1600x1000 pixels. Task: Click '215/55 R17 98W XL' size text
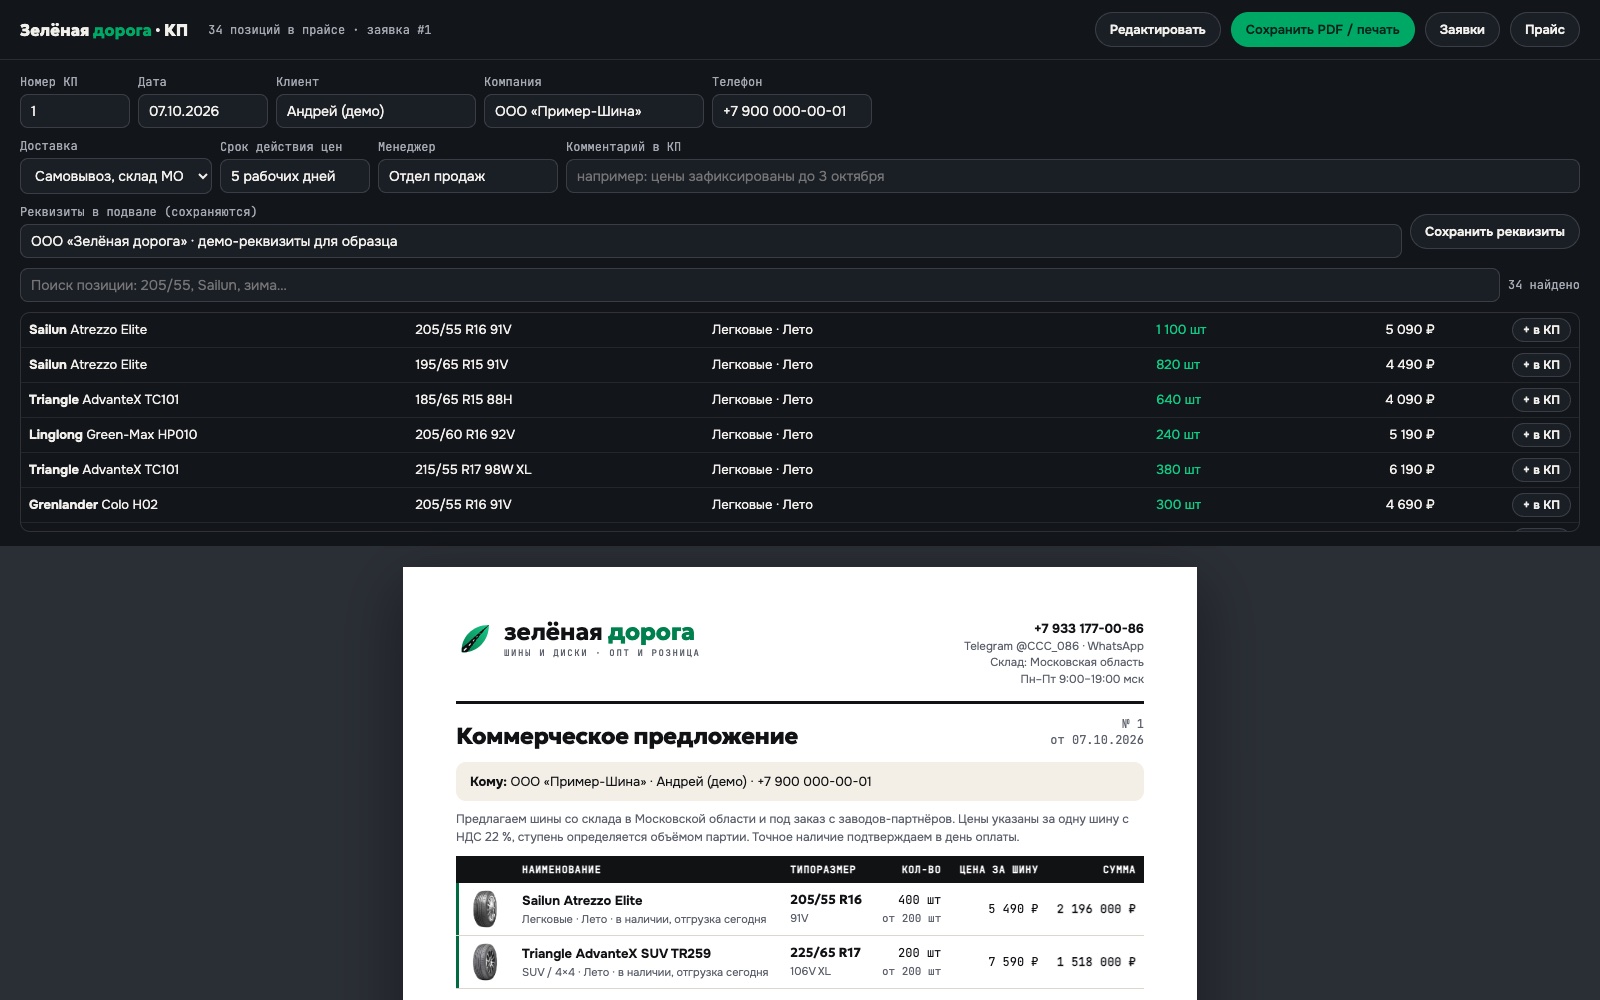tap(473, 470)
